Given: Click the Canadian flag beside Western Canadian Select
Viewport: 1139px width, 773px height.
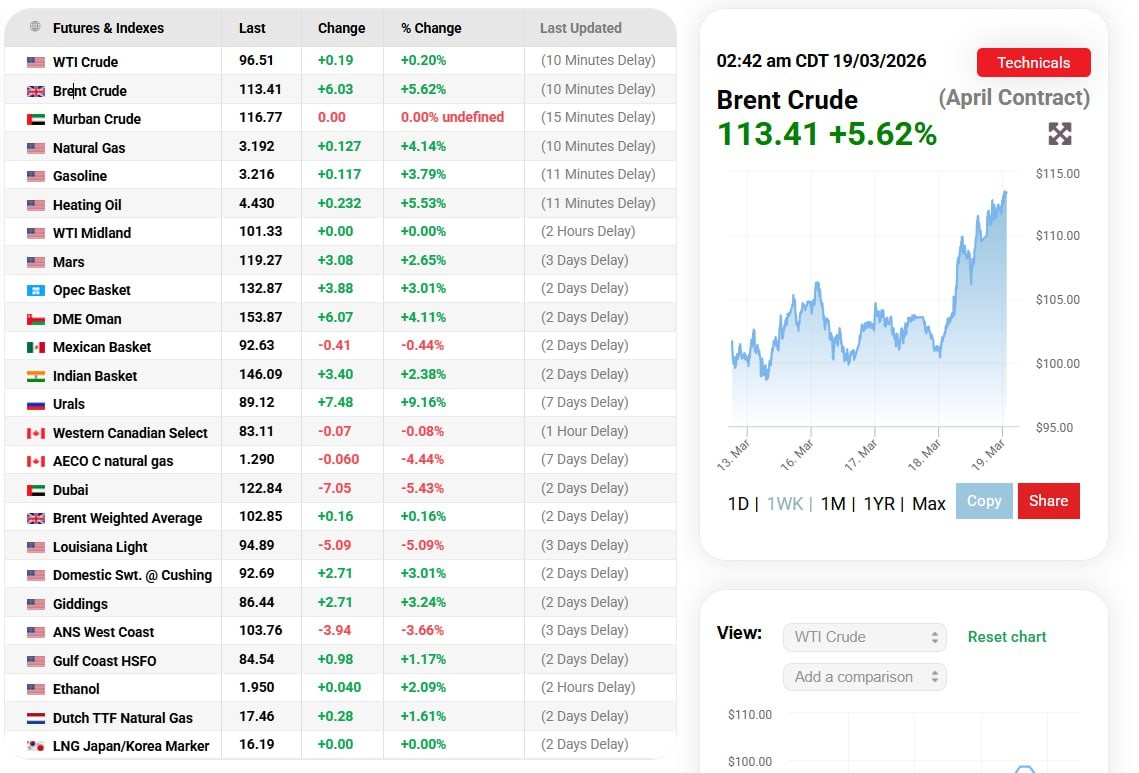Looking at the screenshot, I should (36, 433).
